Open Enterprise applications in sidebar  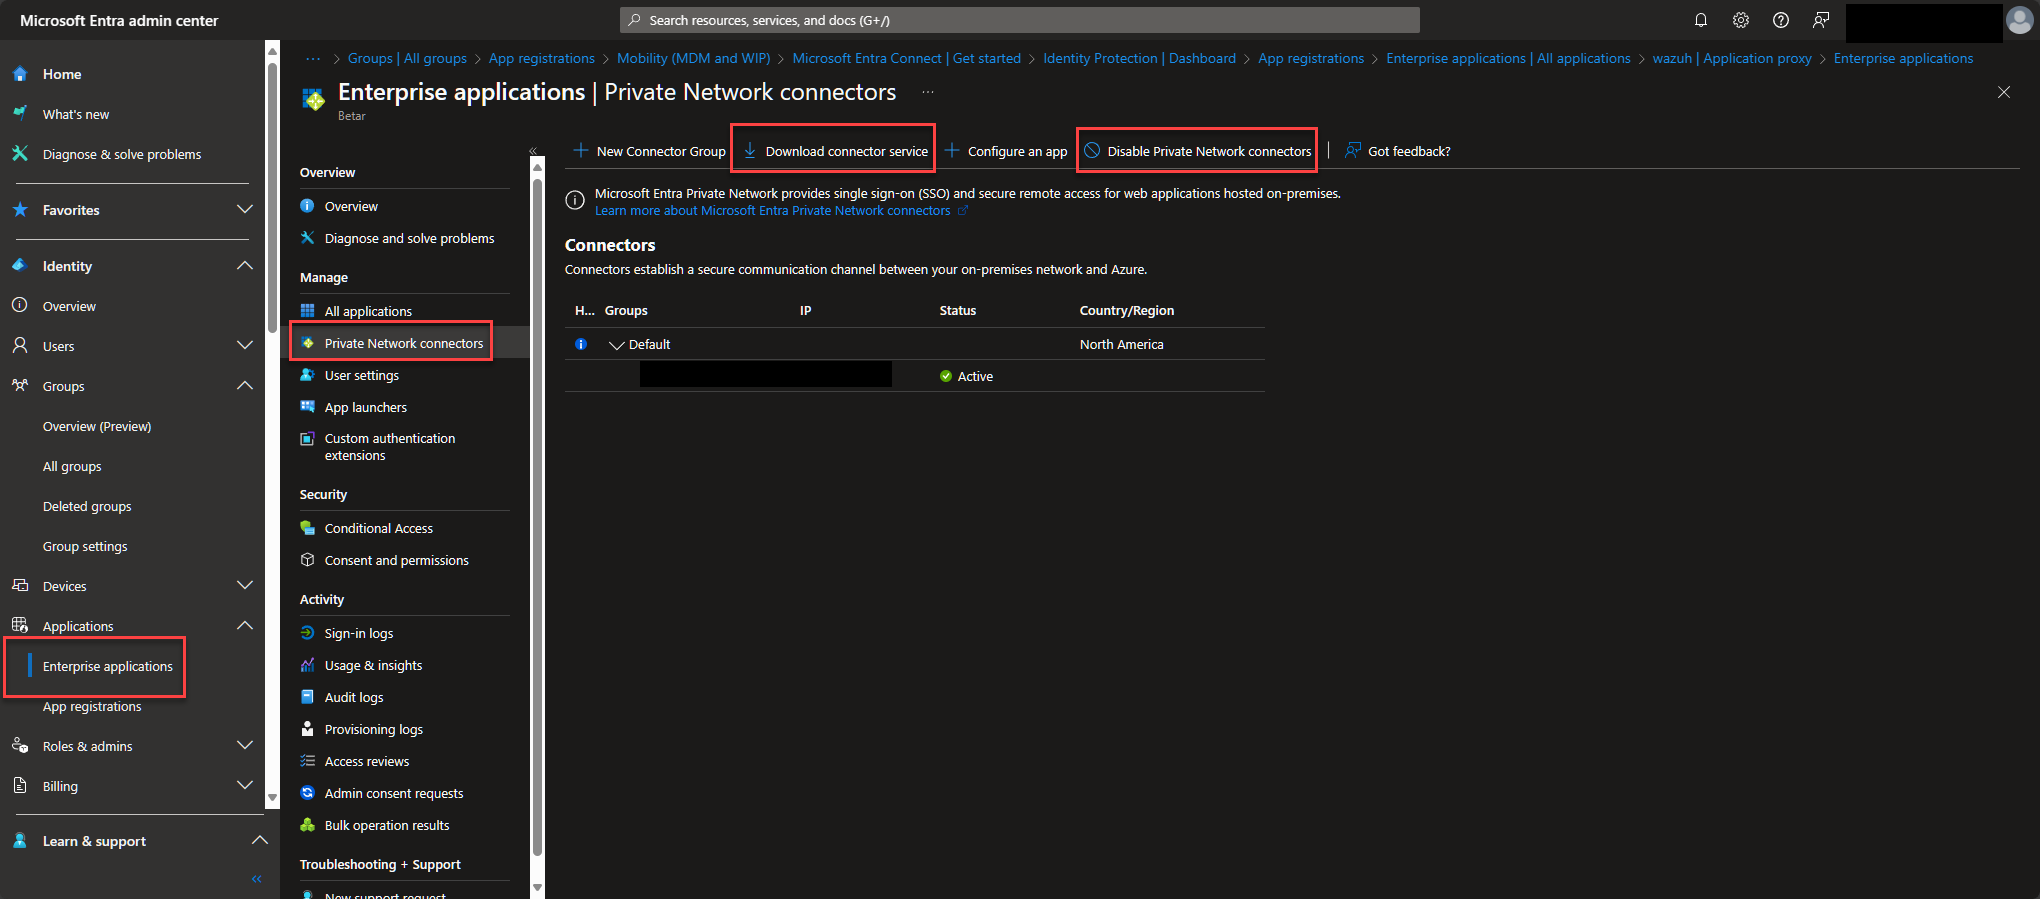click(x=107, y=666)
